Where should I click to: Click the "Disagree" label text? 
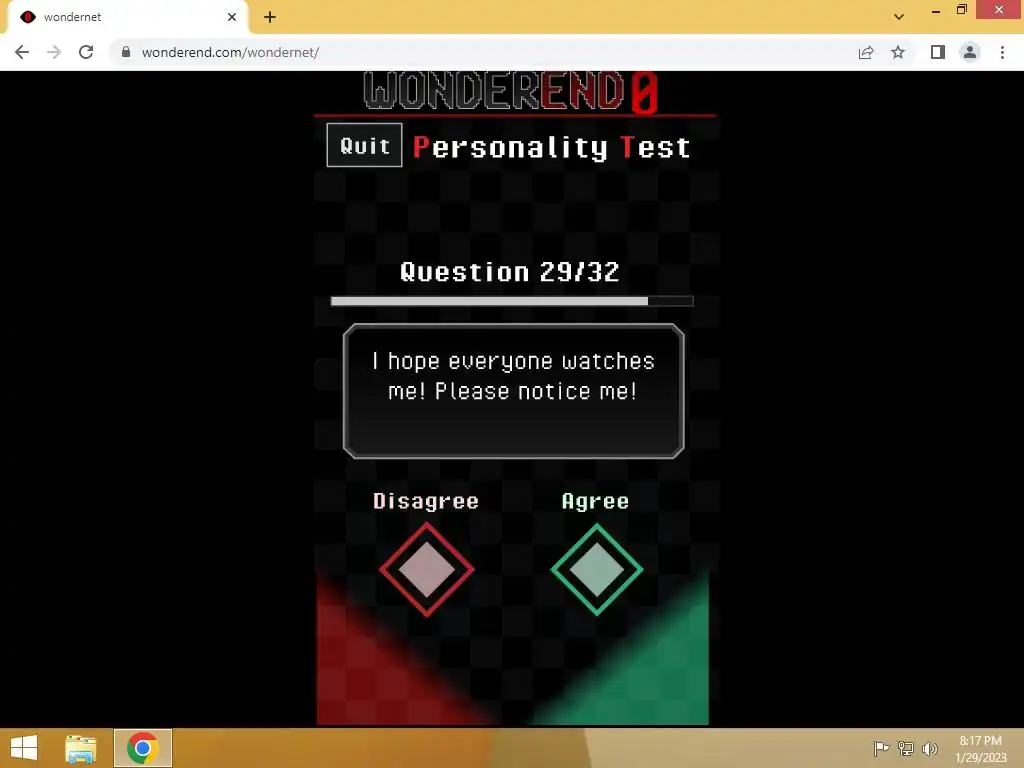click(x=426, y=501)
